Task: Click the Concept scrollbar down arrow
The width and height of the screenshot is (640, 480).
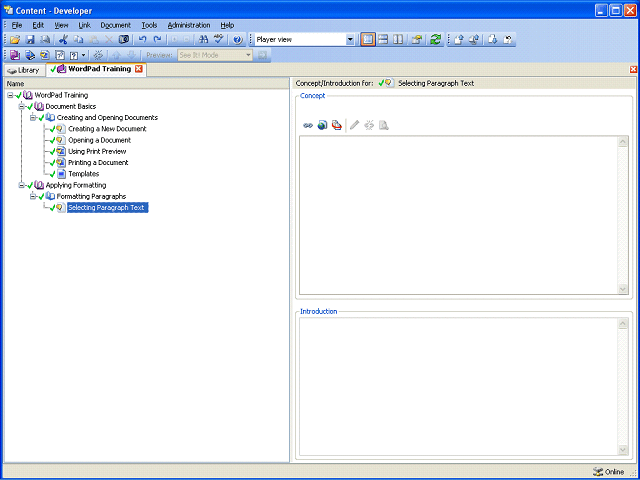Action: tap(623, 289)
